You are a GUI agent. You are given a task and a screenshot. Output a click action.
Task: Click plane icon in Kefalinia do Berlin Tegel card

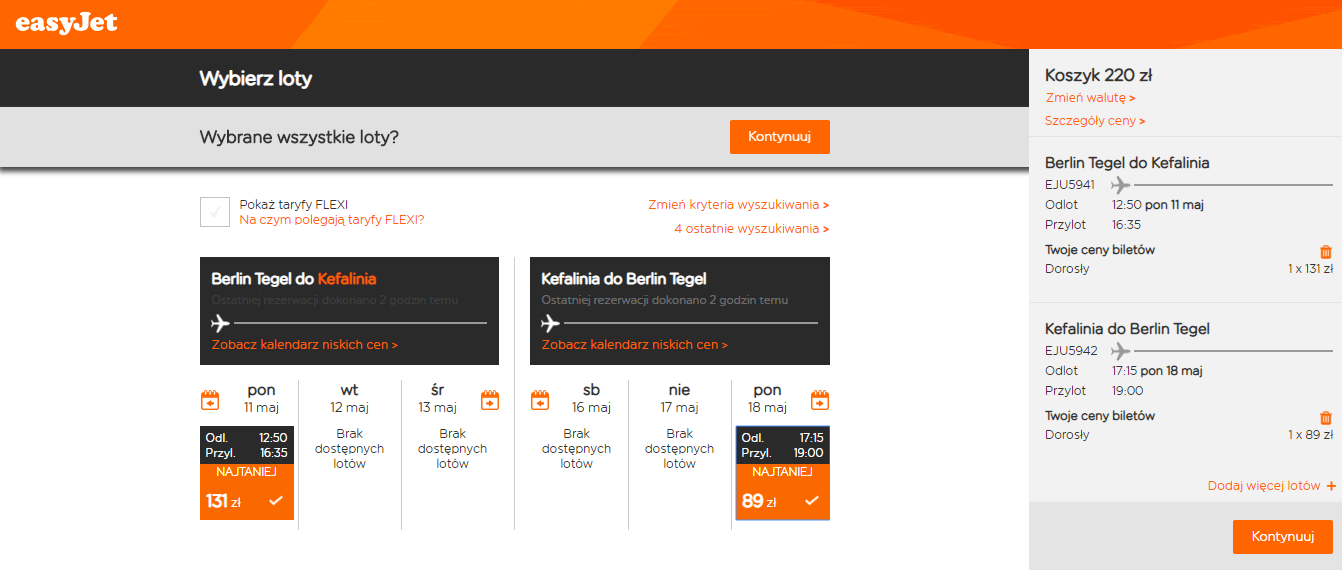[x=551, y=323]
